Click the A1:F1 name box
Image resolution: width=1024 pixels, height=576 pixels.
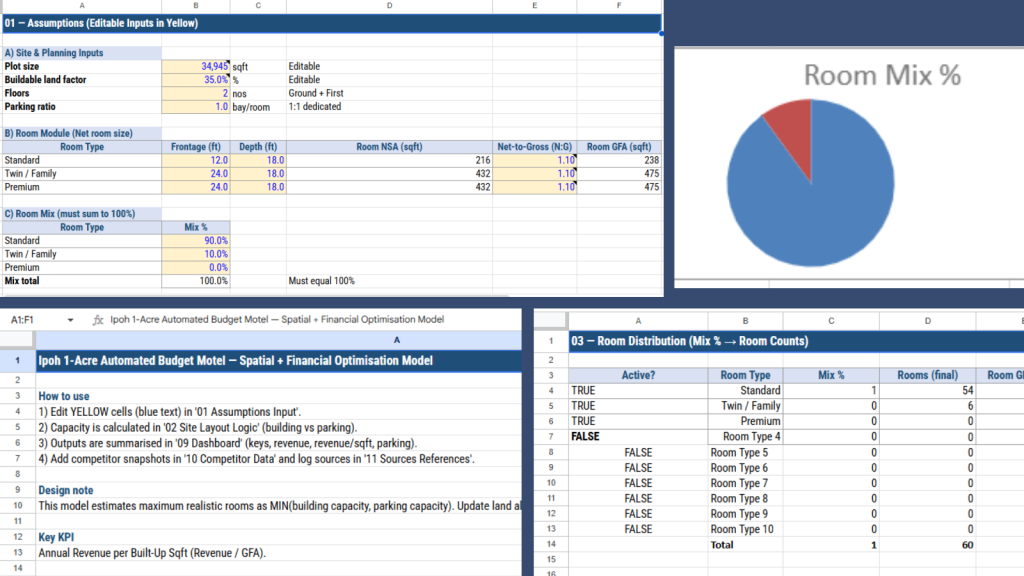point(30,319)
